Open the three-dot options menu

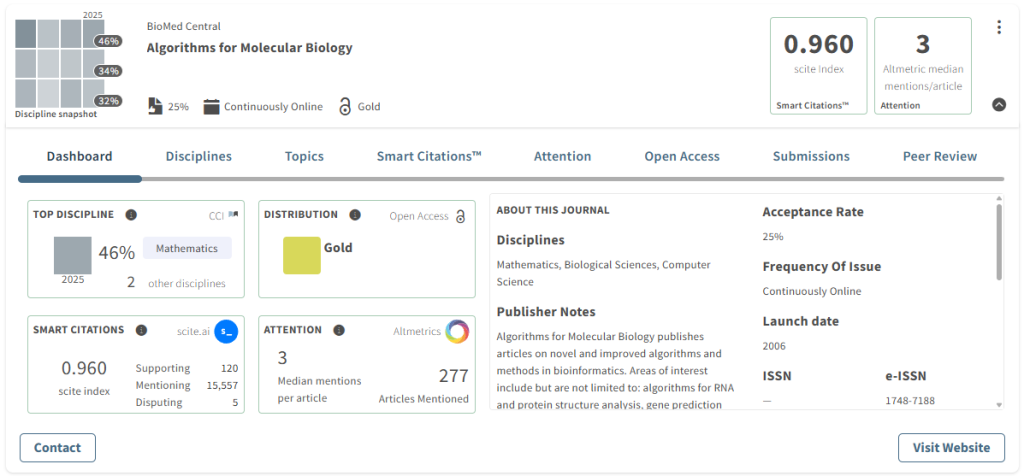pyautogui.click(x=999, y=27)
